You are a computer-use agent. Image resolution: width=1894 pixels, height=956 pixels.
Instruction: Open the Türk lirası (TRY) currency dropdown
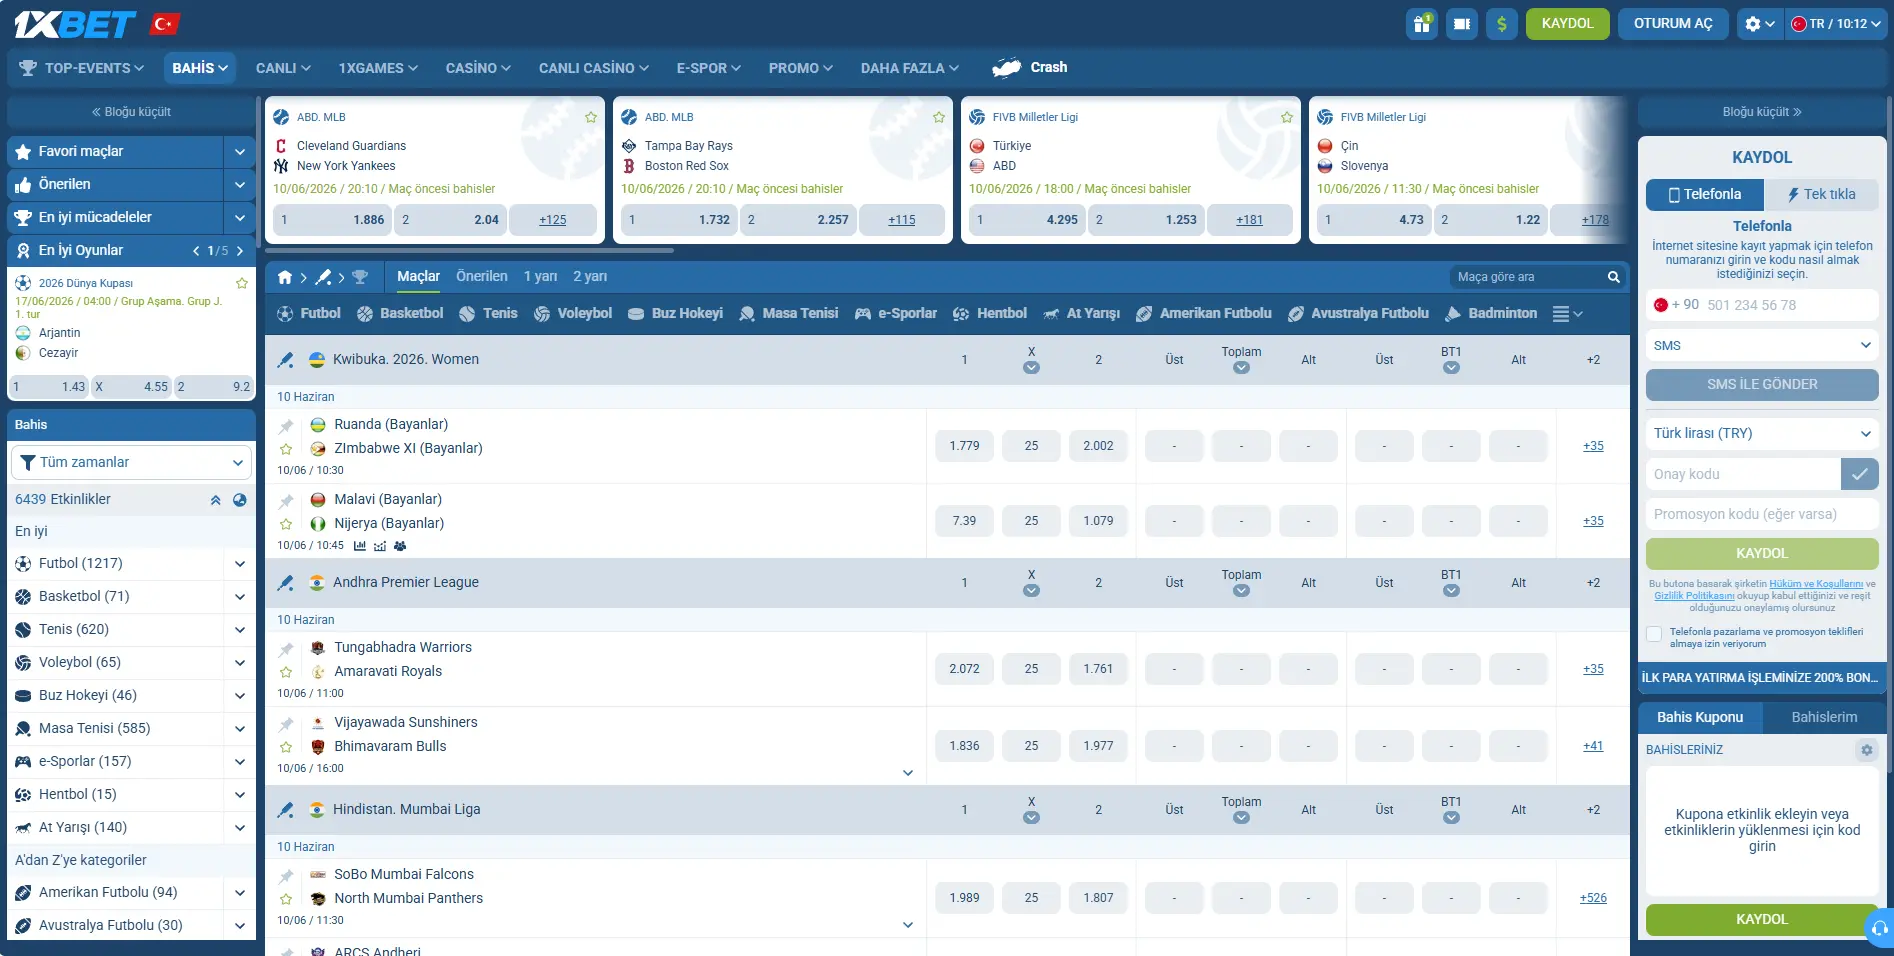point(1762,434)
